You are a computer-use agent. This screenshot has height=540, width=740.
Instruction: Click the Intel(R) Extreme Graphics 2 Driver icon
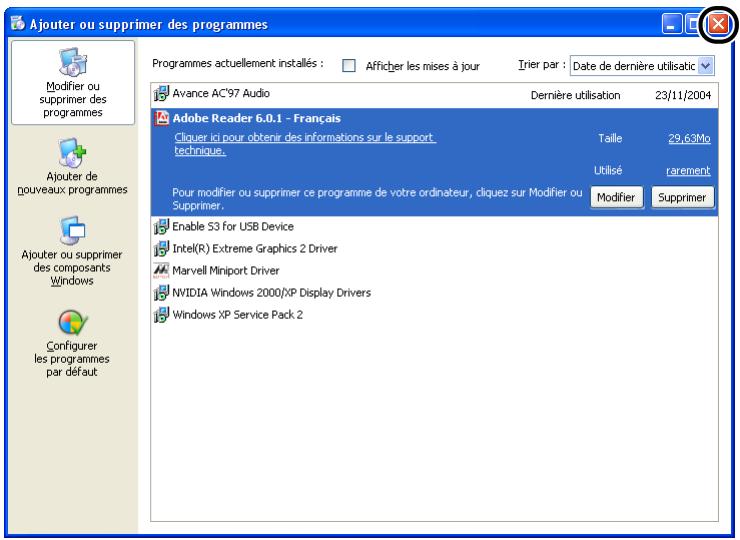click(161, 248)
